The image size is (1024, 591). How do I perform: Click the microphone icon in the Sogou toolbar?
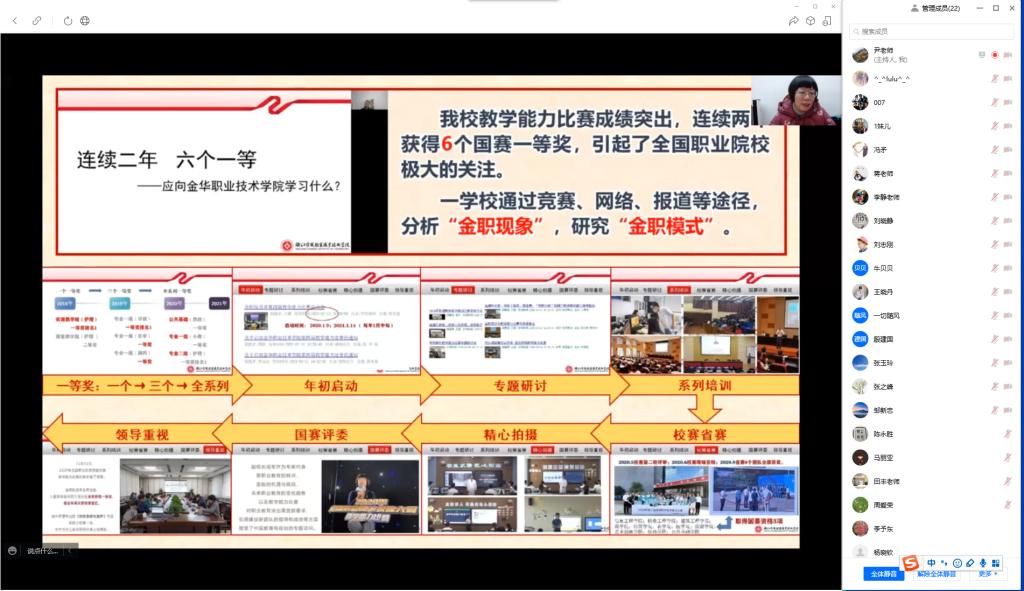coord(983,564)
